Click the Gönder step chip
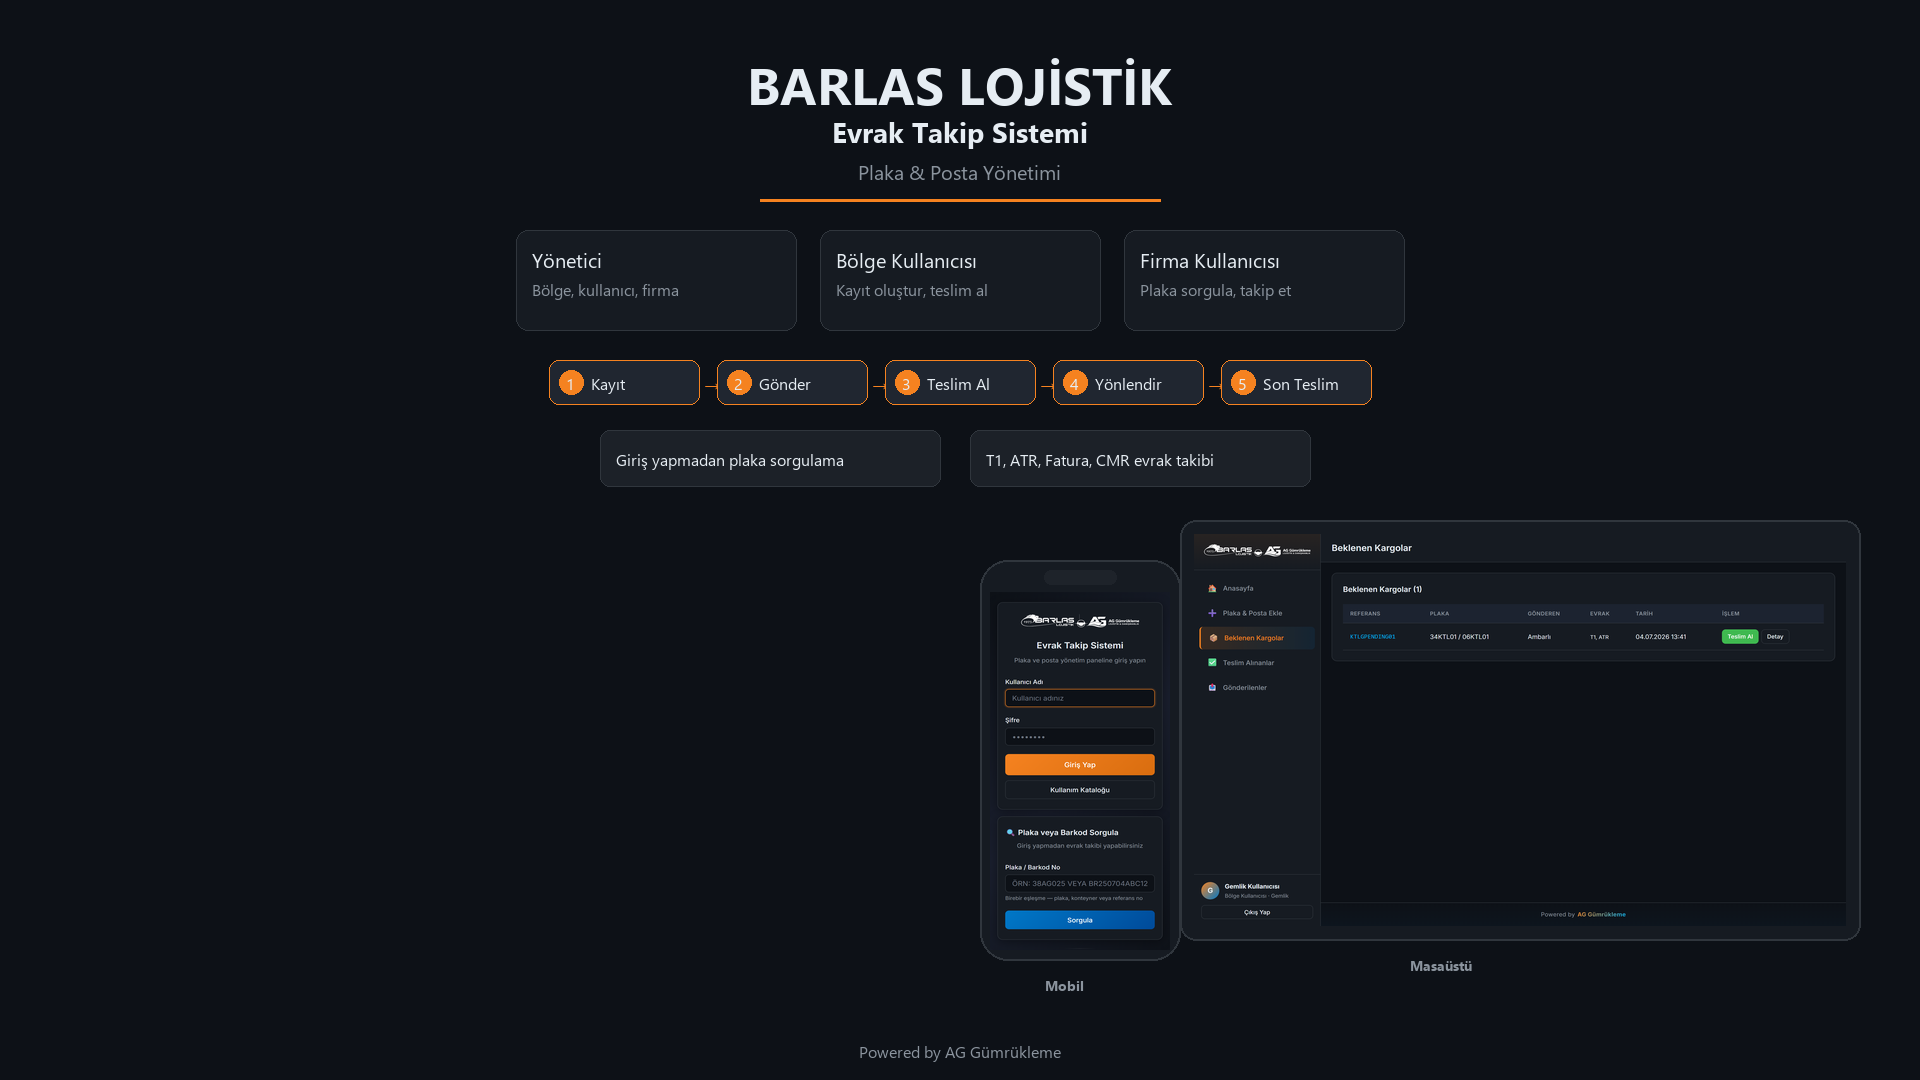The image size is (1920, 1080). tap(792, 383)
